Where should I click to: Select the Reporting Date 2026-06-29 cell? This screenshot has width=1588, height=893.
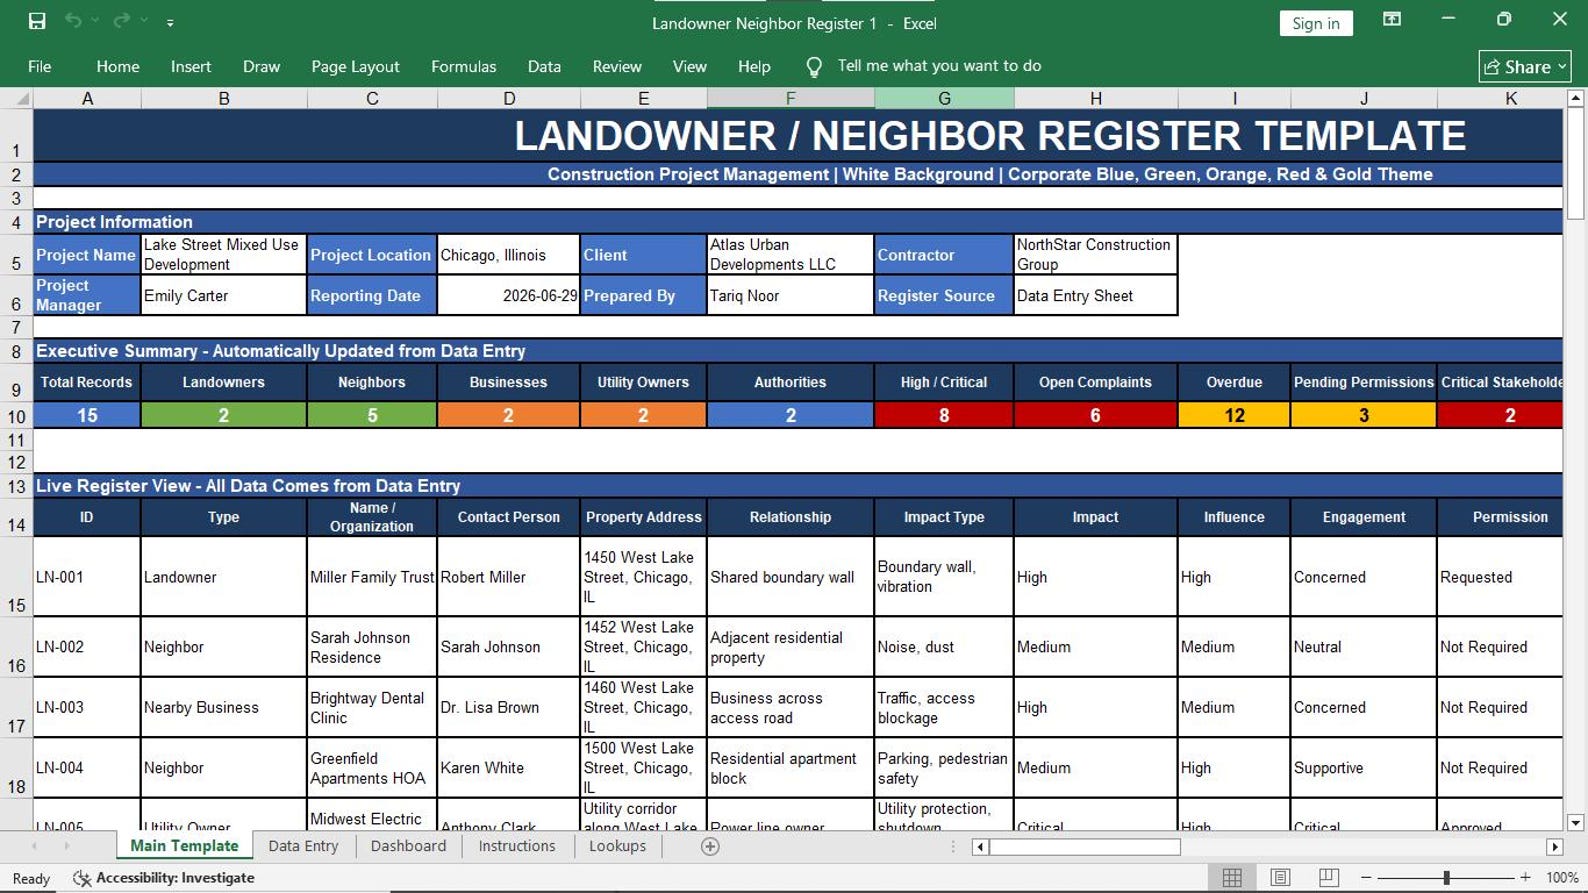509,296
